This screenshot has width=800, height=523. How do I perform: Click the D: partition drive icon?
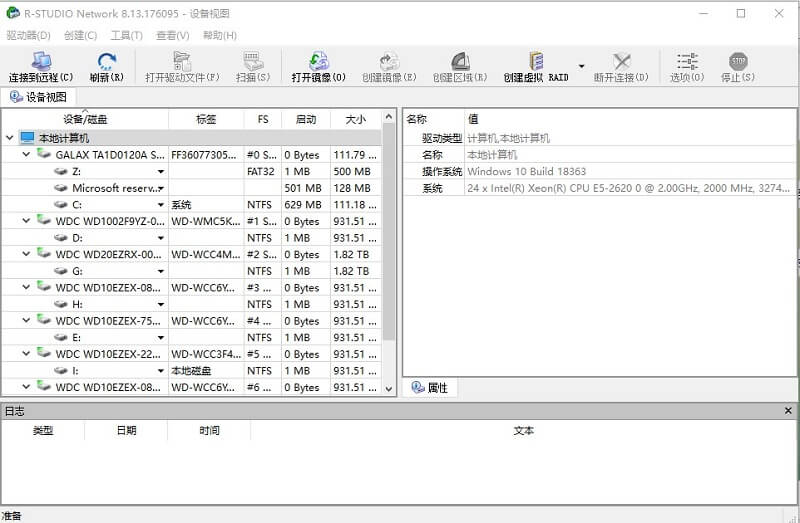[x=61, y=238]
